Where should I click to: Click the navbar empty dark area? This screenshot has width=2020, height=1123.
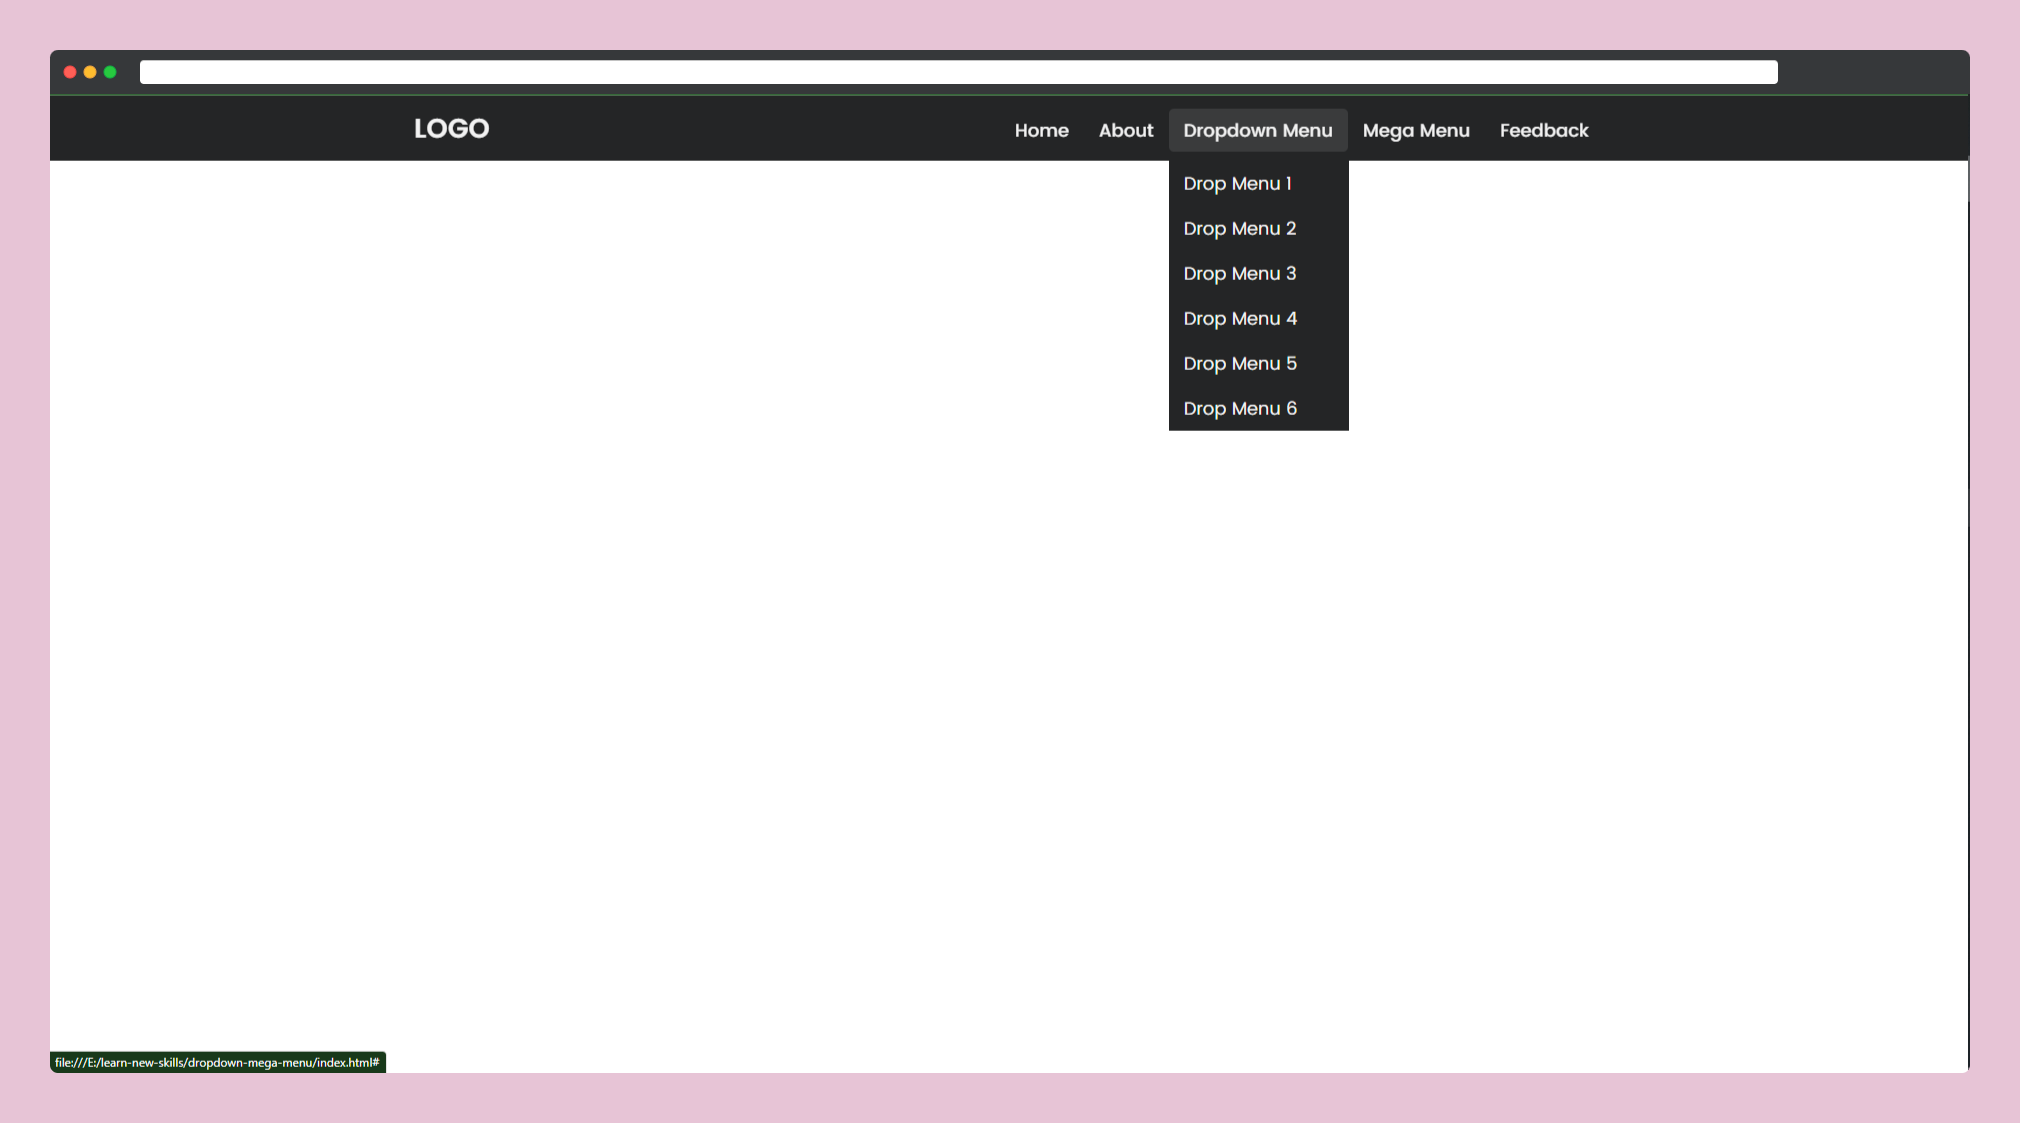[750, 129]
